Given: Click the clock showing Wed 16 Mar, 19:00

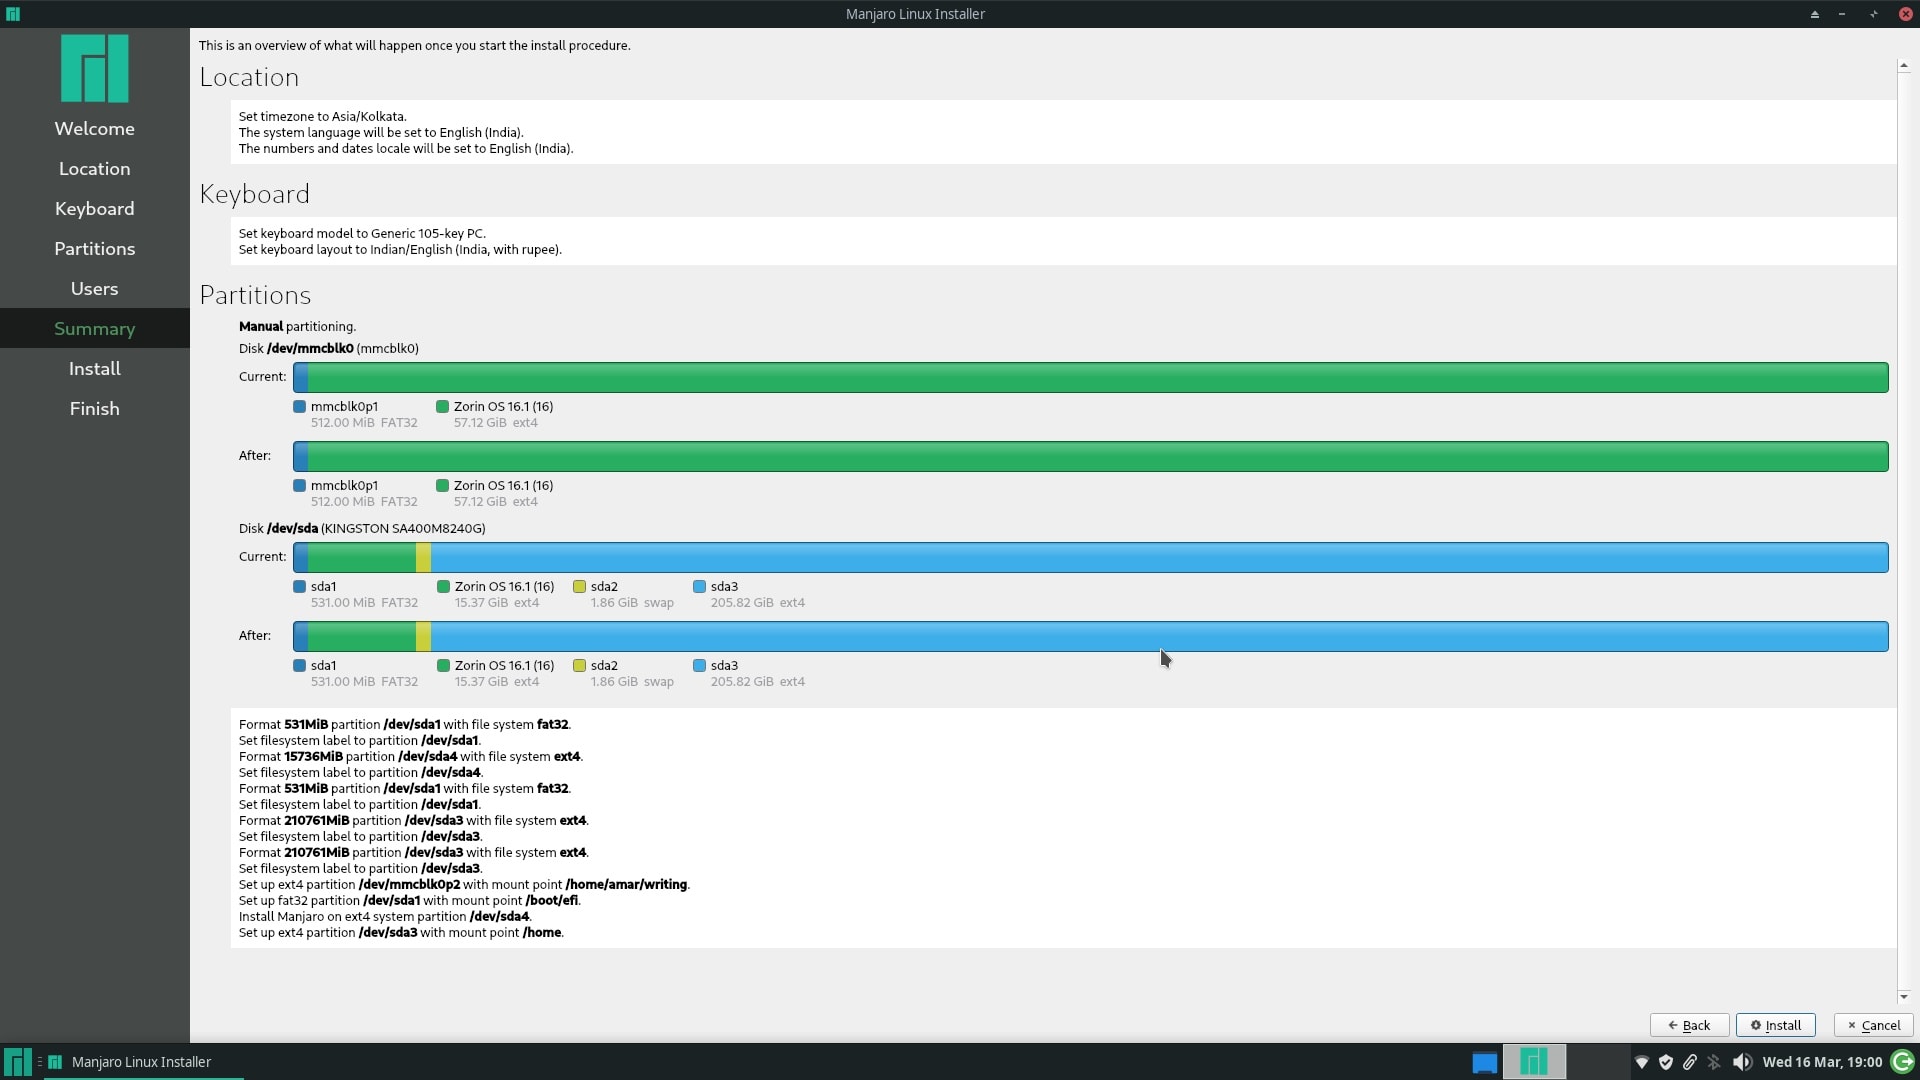Looking at the screenshot, I should coord(1822,1062).
